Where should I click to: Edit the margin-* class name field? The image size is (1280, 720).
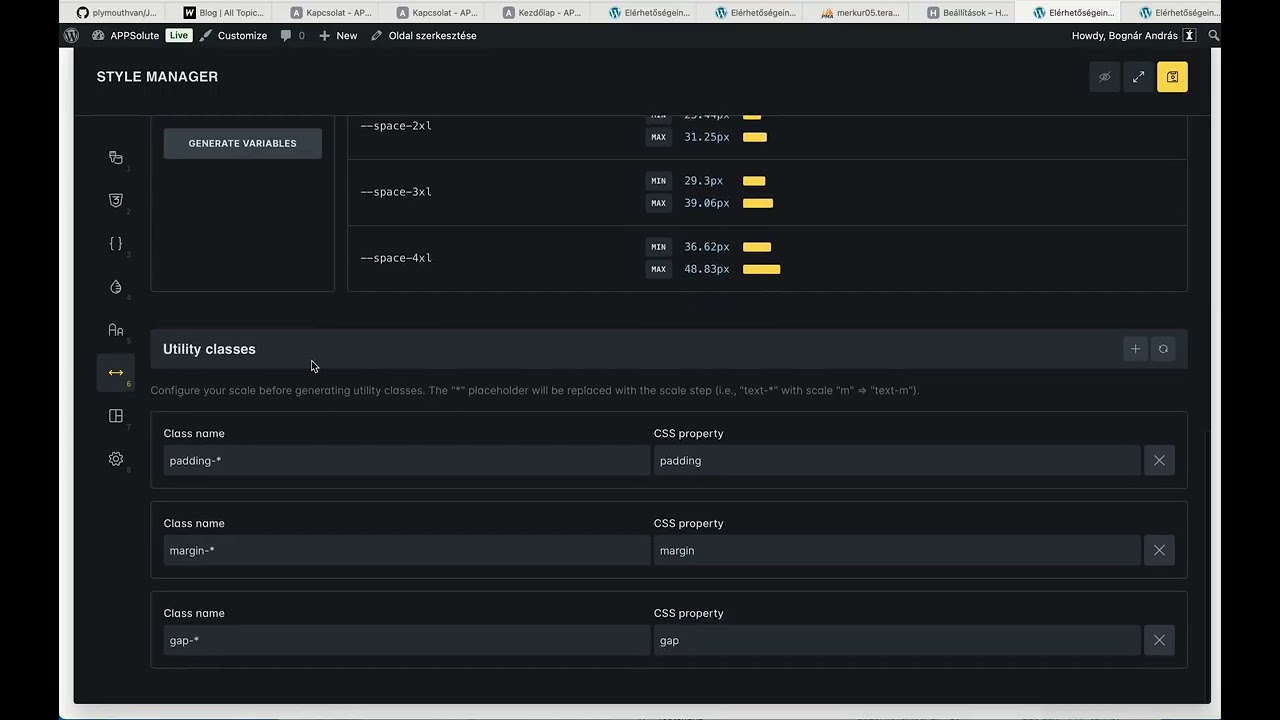(x=407, y=551)
